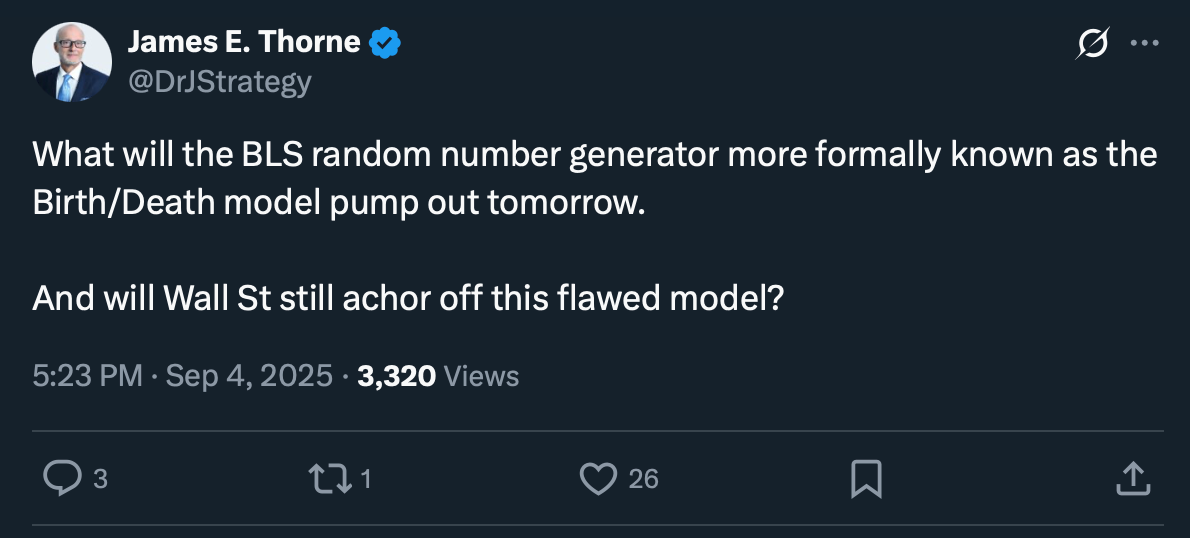Viewport: 1190px width, 538px height.
Task: Click the Grok icon on the post
Action: coord(1092,43)
